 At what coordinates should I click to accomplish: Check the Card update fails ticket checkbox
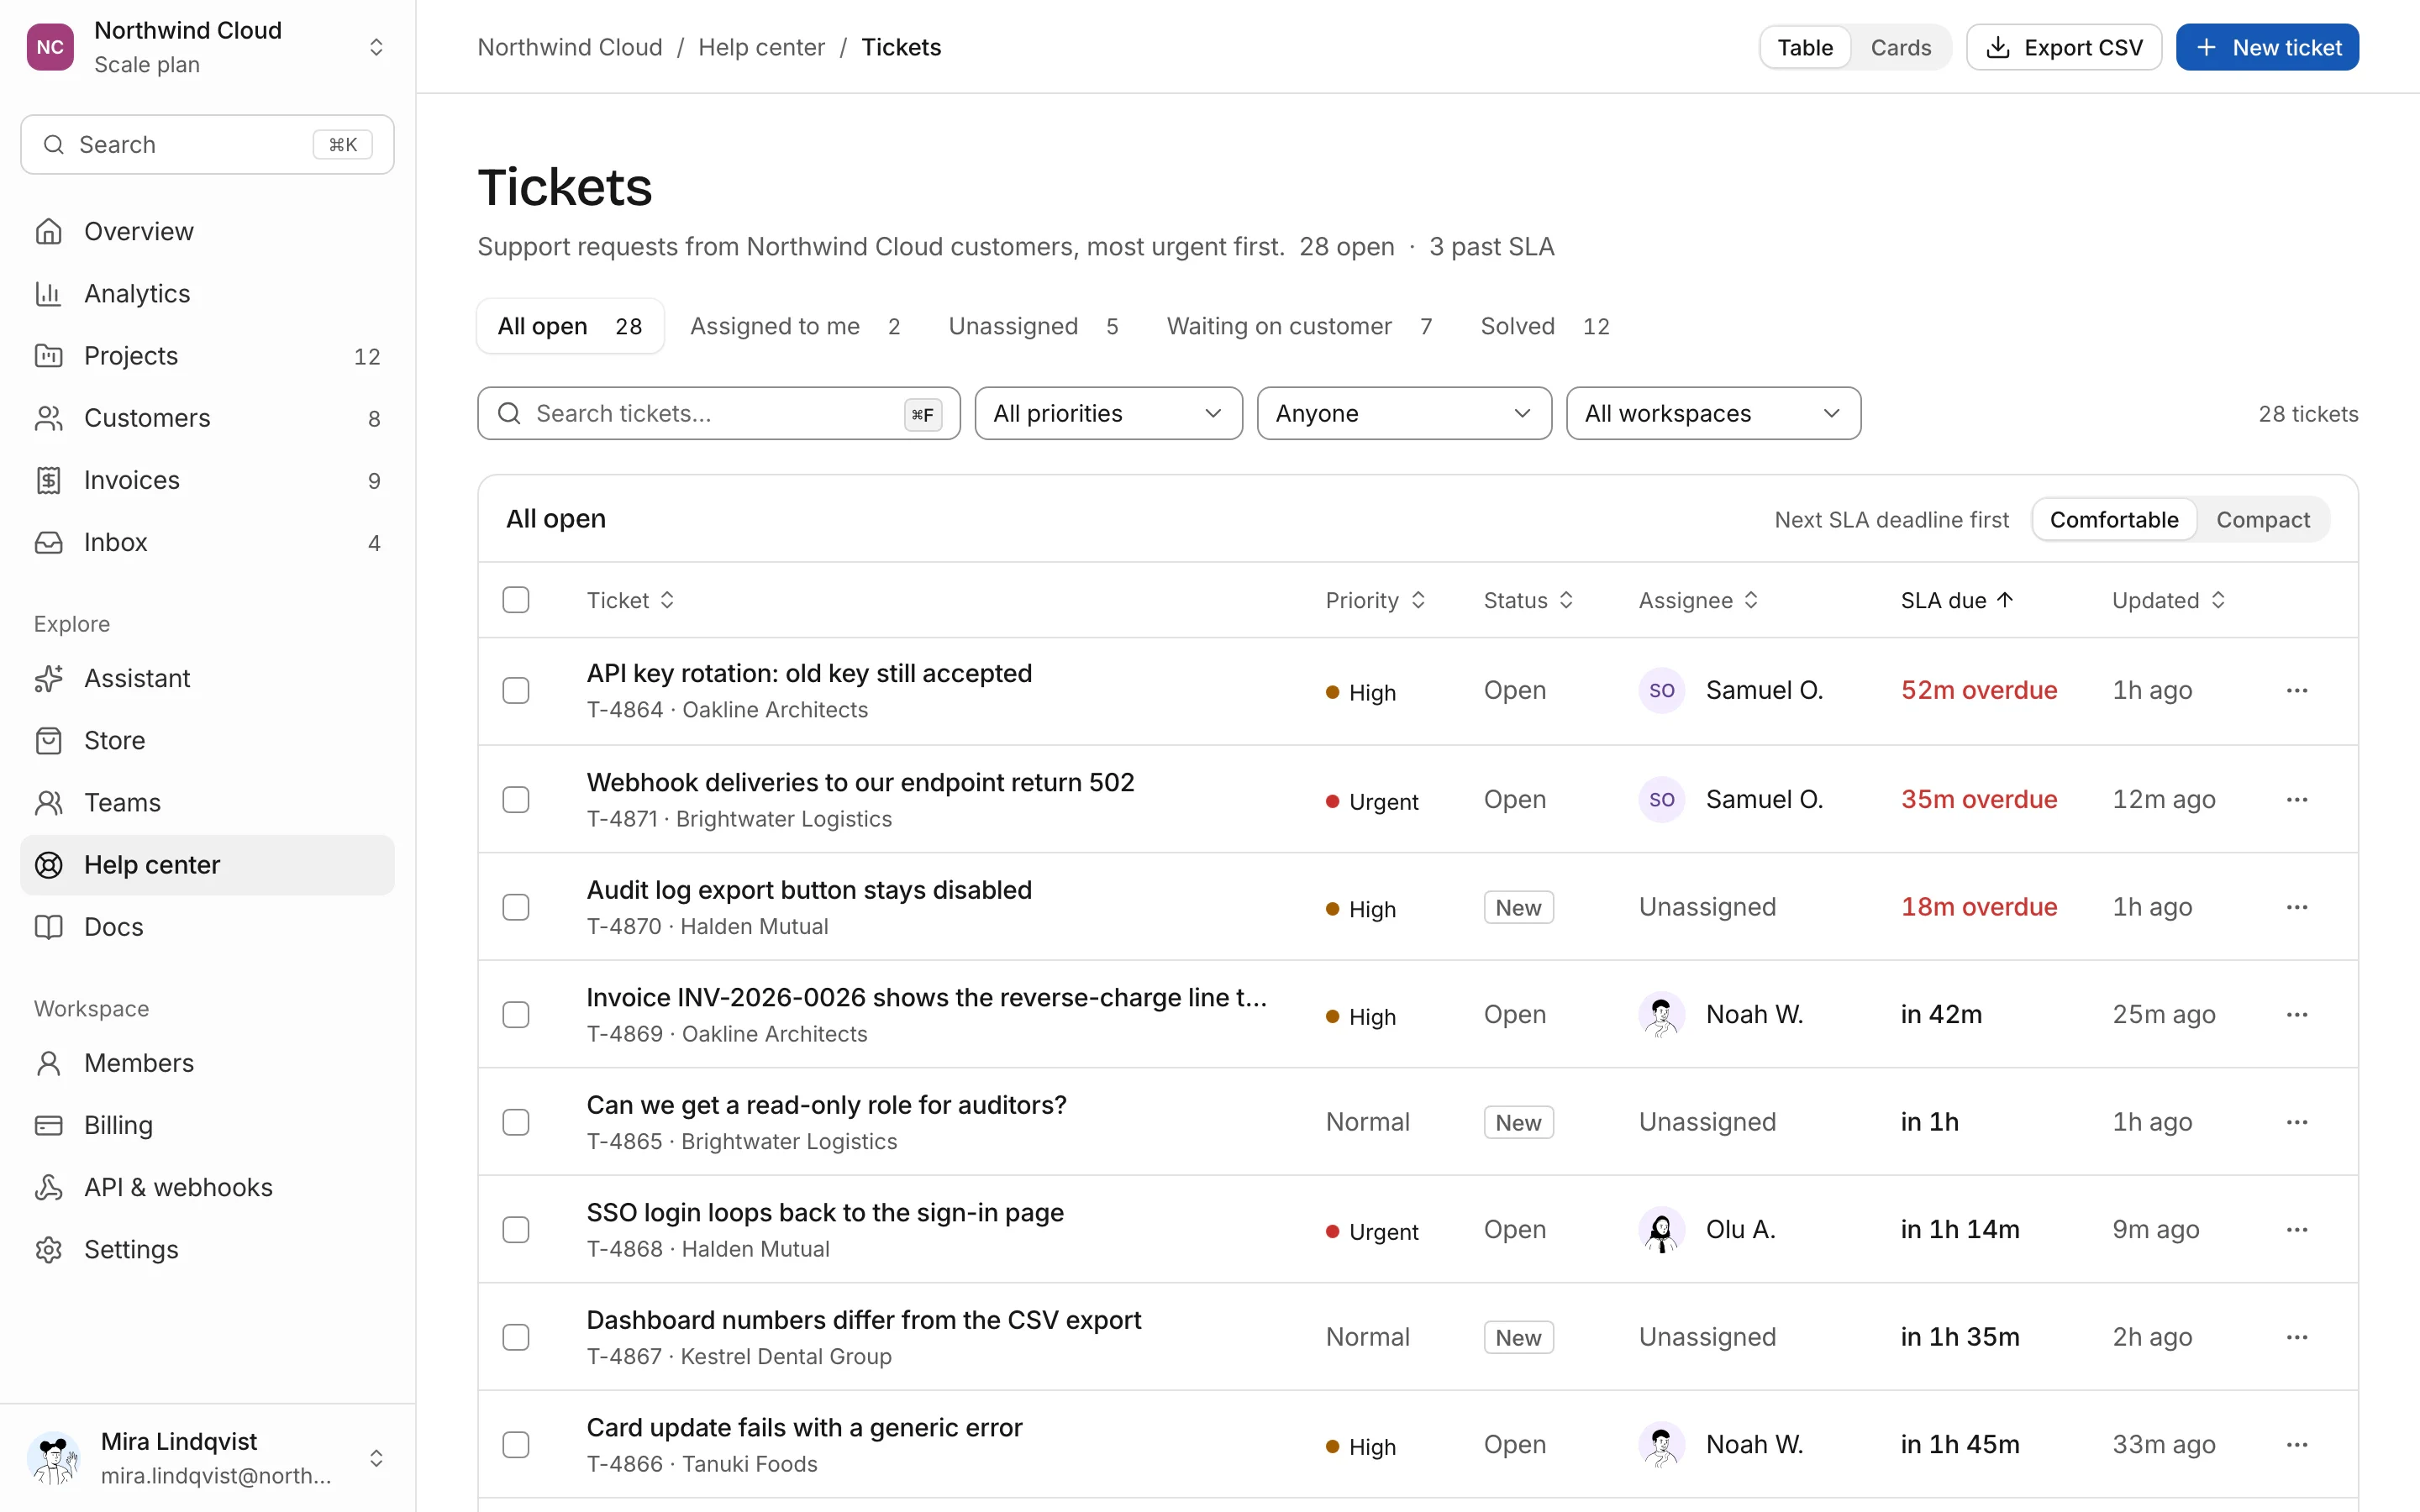point(516,1445)
